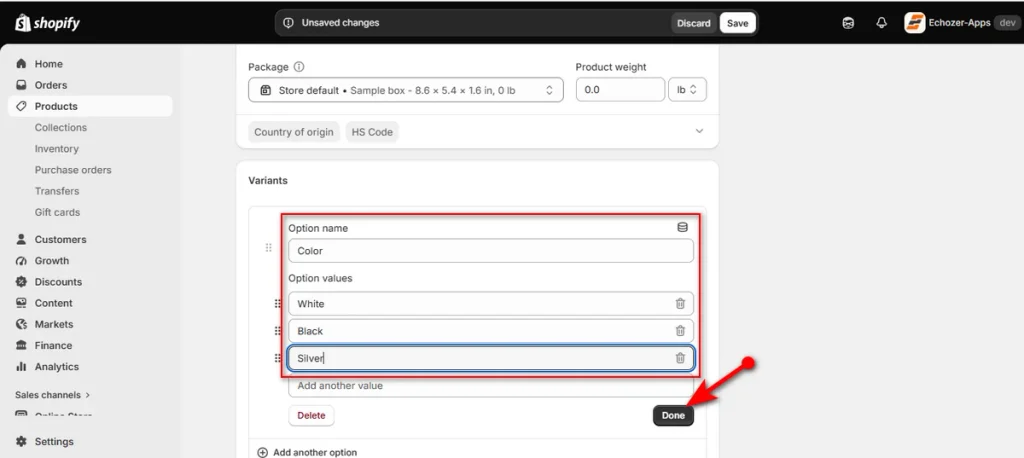This screenshot has width=1024, height=458.
Task: Click the Customers person icon
Action: [22, 239]
